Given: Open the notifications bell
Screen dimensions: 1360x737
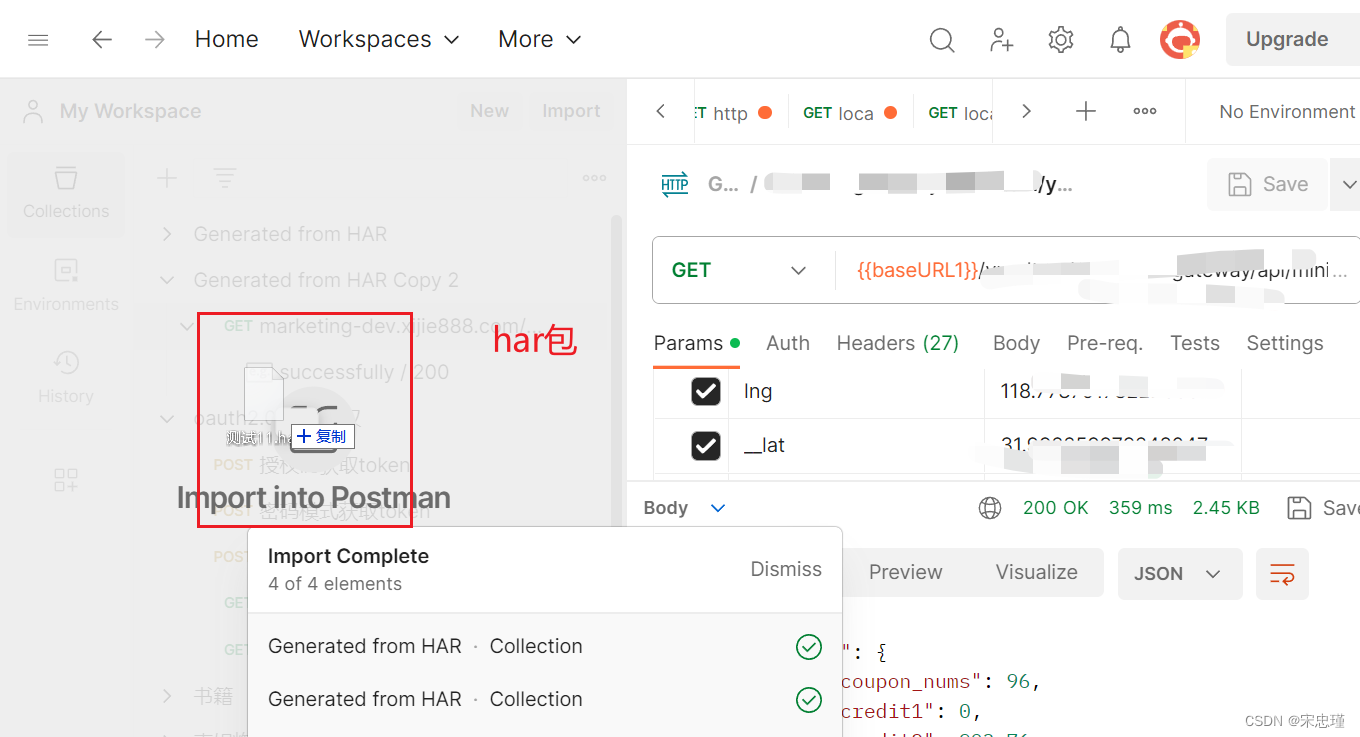Looking at the screenshot, I should coord(1121,40).
